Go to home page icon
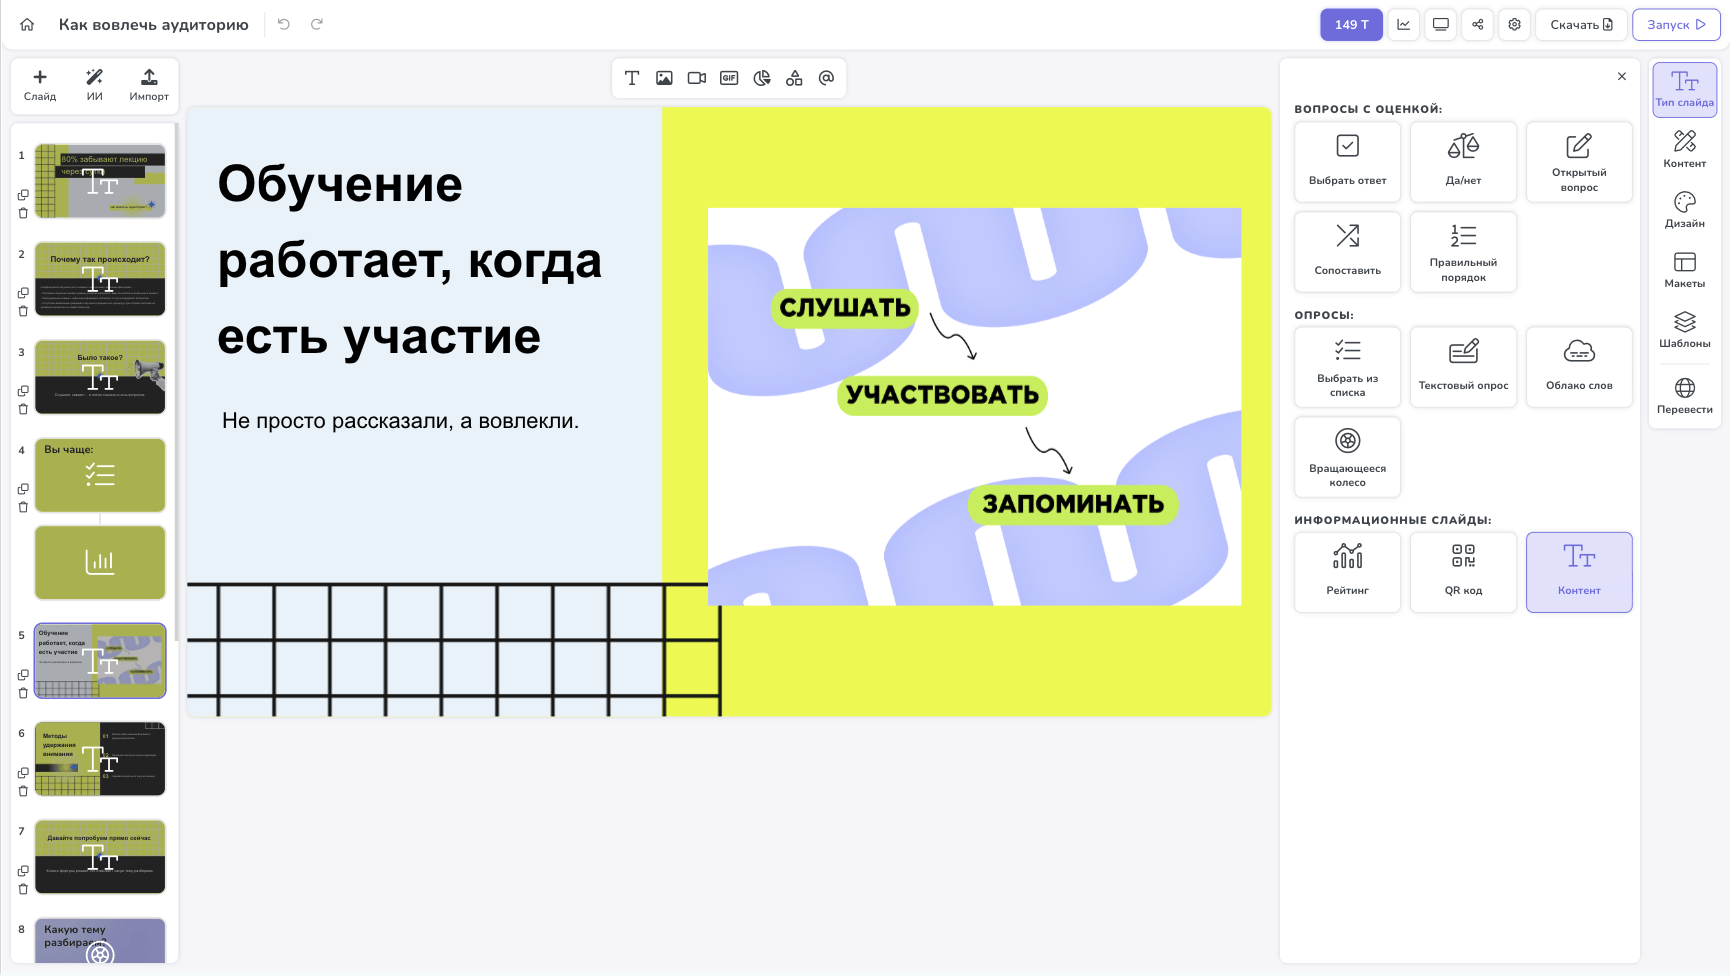Screen dimensions: 1730x976 27,25
